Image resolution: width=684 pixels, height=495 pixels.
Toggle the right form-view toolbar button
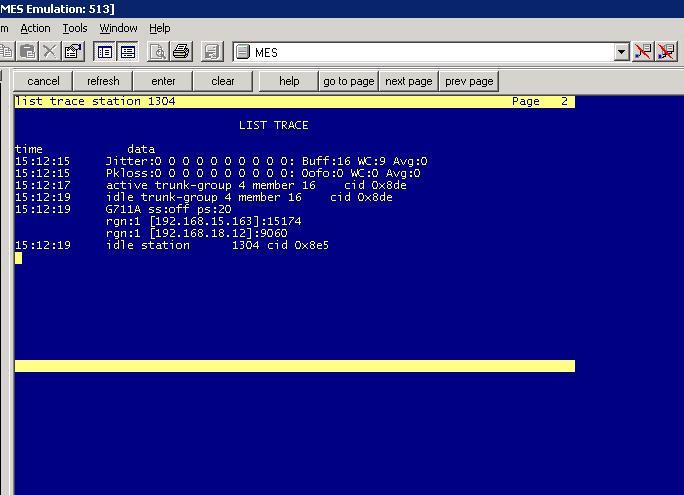[x=127, y=52]
